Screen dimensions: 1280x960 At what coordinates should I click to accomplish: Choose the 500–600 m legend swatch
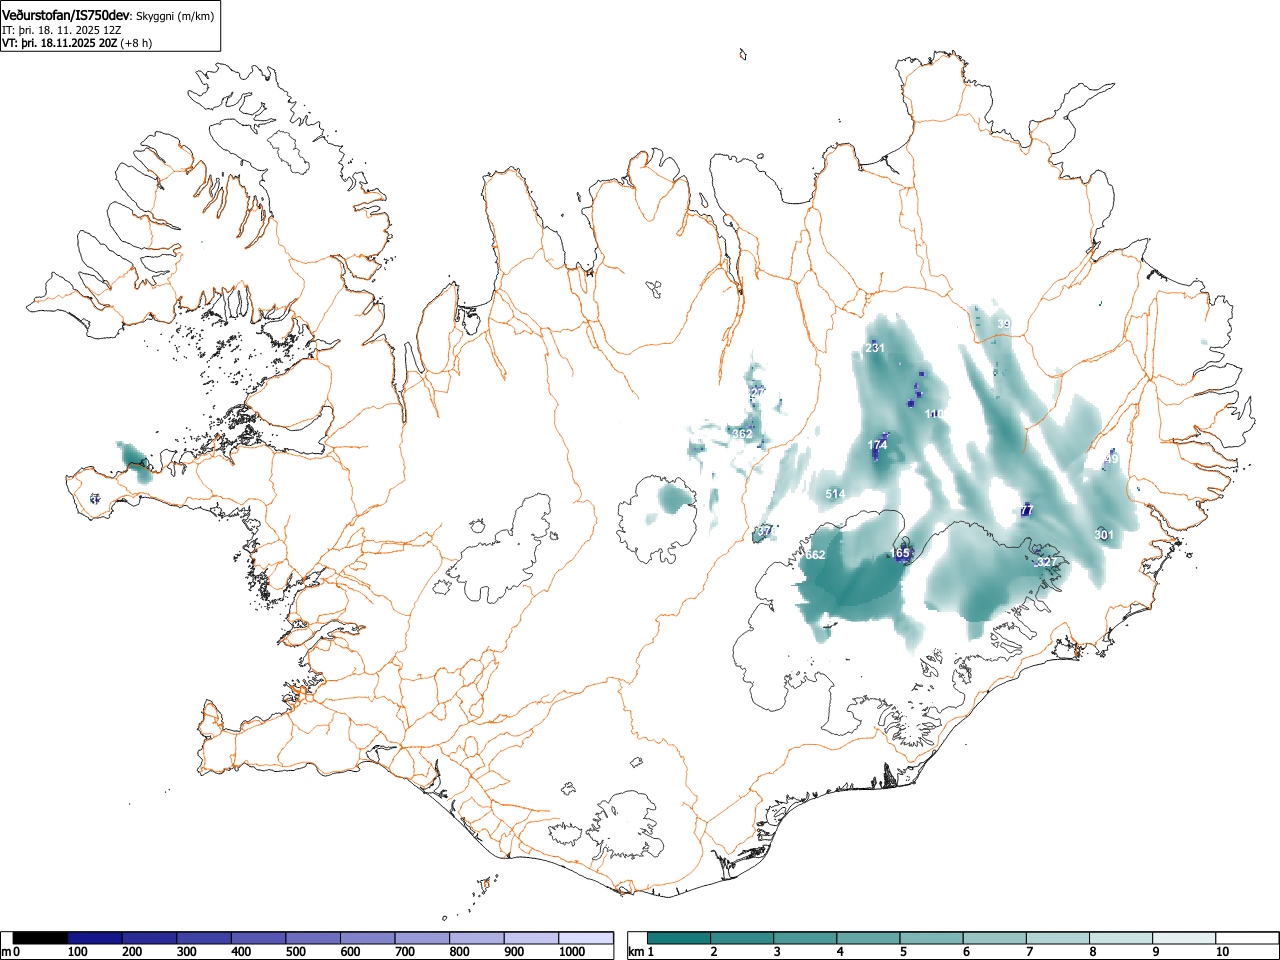[313, 938]
